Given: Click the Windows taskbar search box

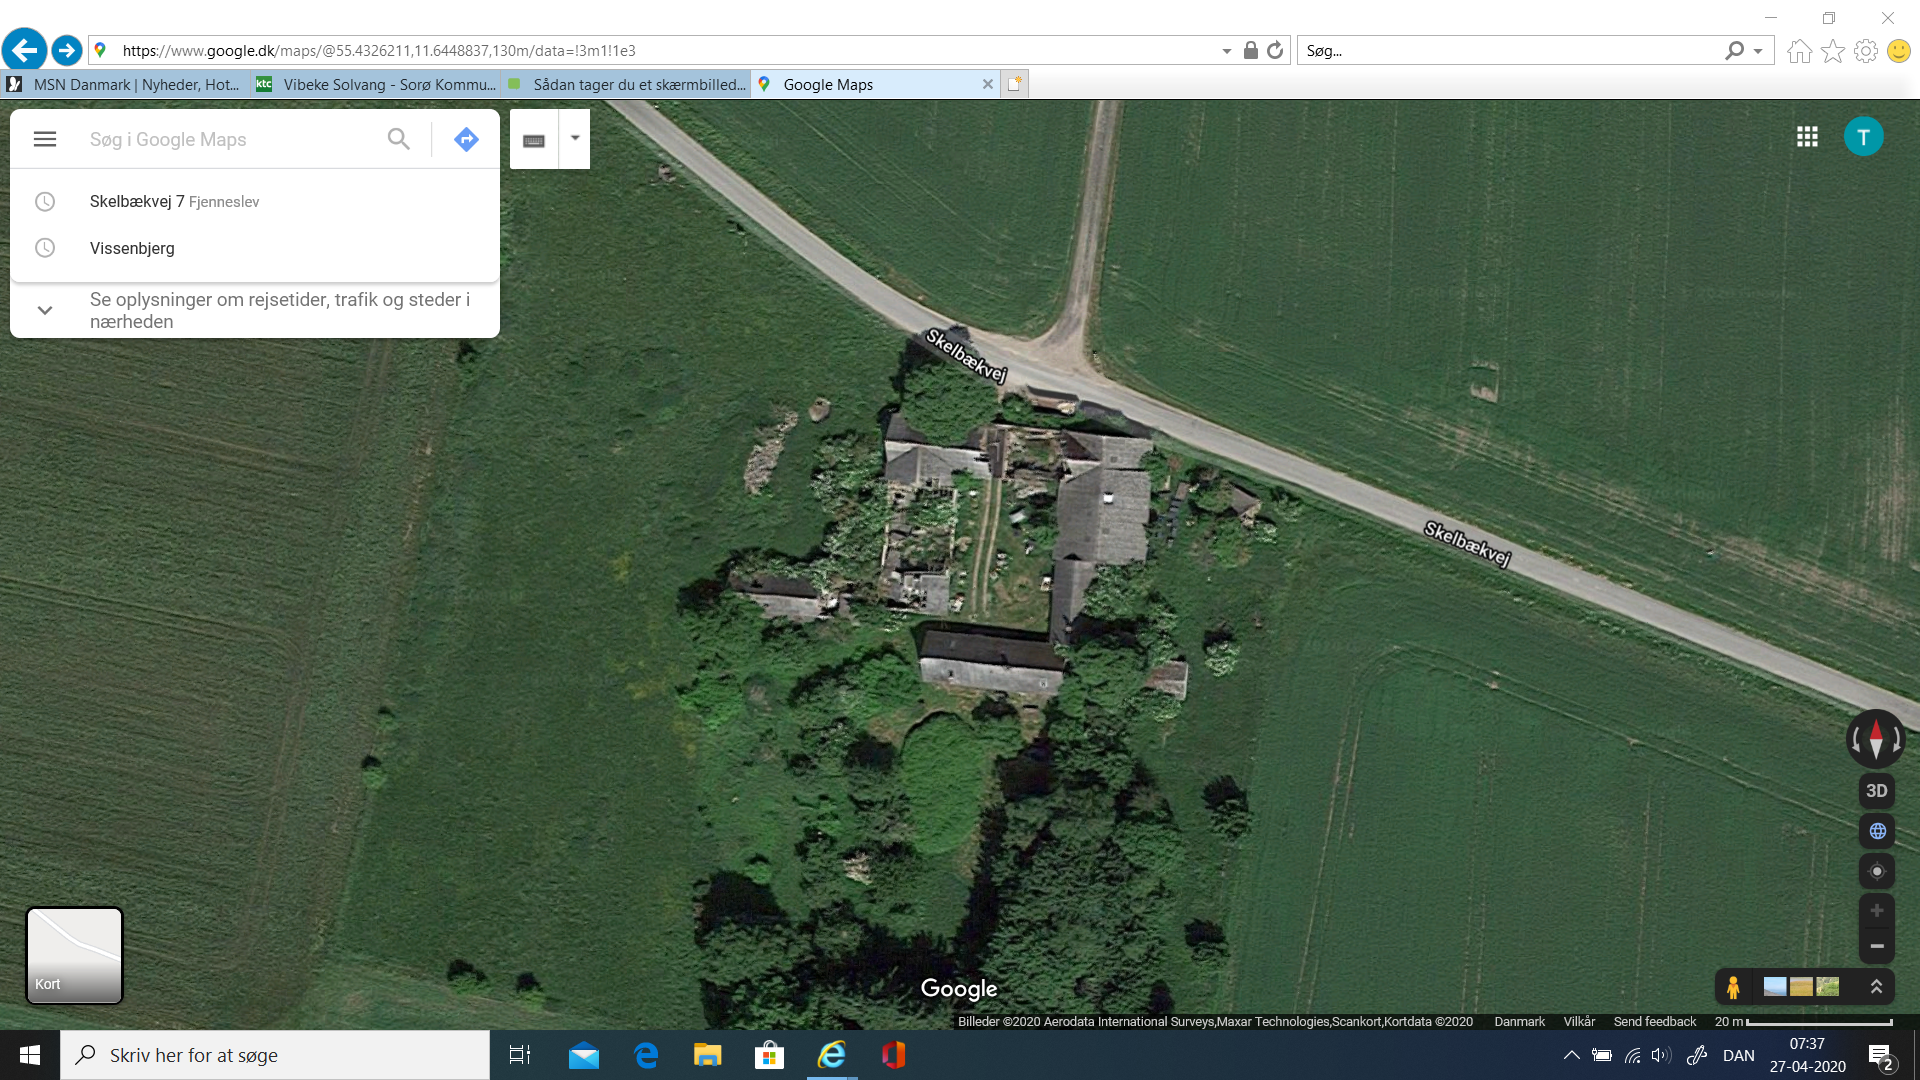Looking at the screenshot, I should pyautogui.click(x=275, y=1055).
